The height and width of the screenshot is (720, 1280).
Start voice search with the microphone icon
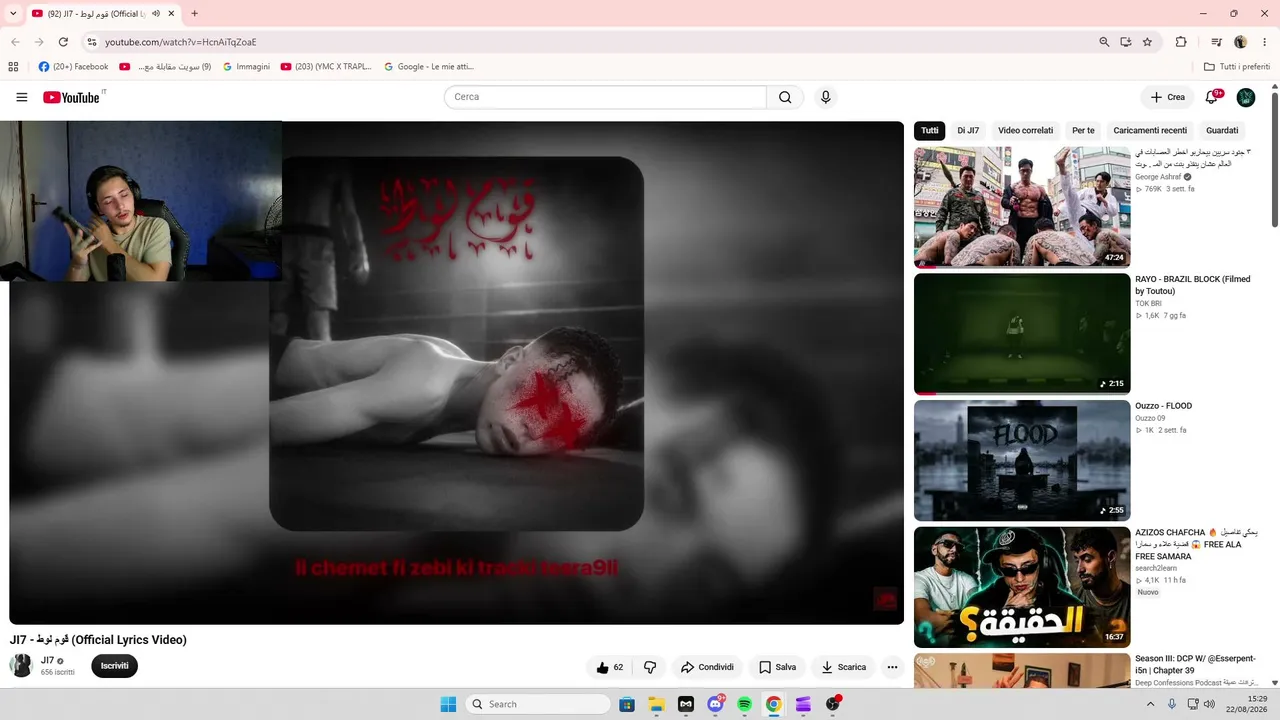point(825,97)
